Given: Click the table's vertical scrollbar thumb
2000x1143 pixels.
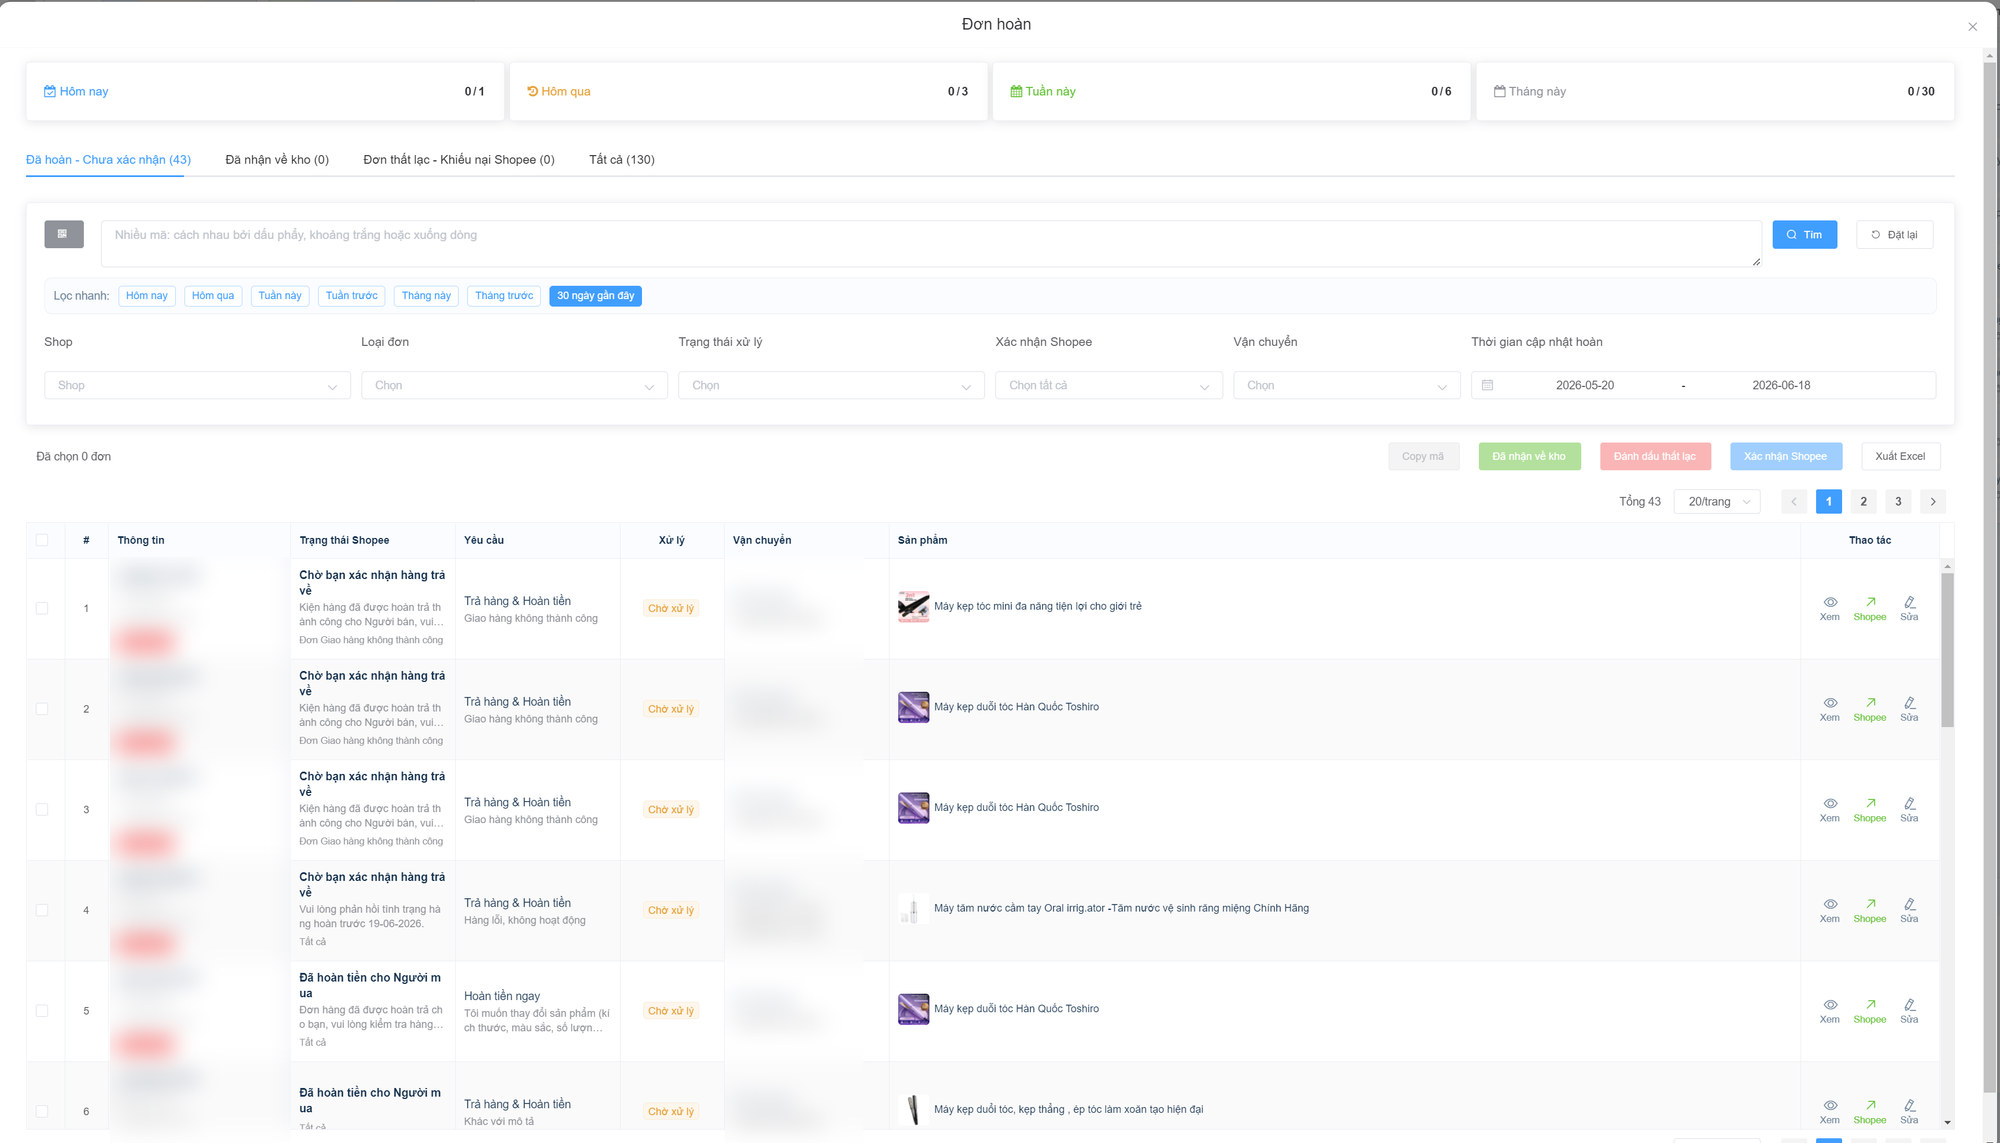Looking at the screenshot, I should coord(1947,650).
